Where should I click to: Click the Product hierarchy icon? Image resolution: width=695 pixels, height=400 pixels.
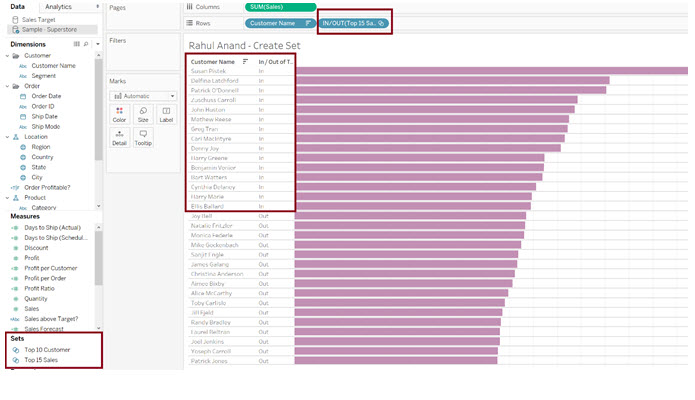coord(16,198)
